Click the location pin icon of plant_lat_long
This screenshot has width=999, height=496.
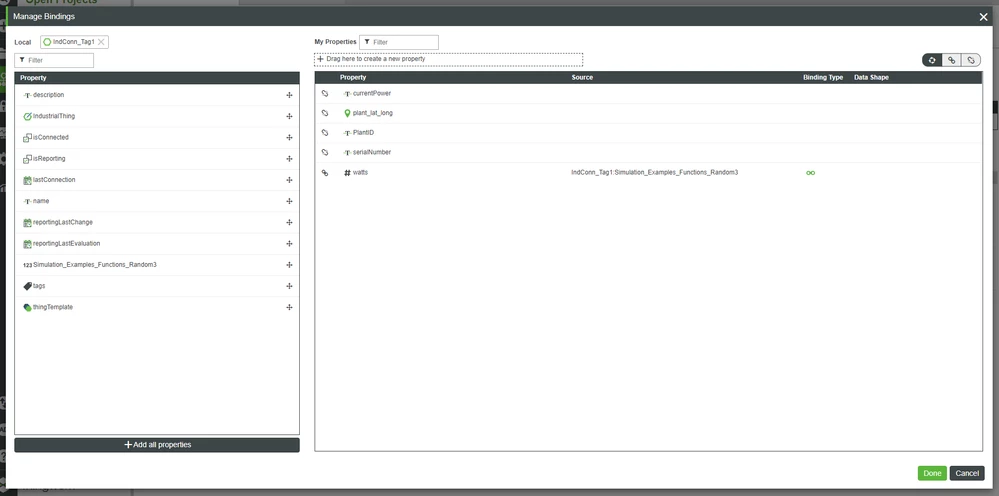point(347,113)
